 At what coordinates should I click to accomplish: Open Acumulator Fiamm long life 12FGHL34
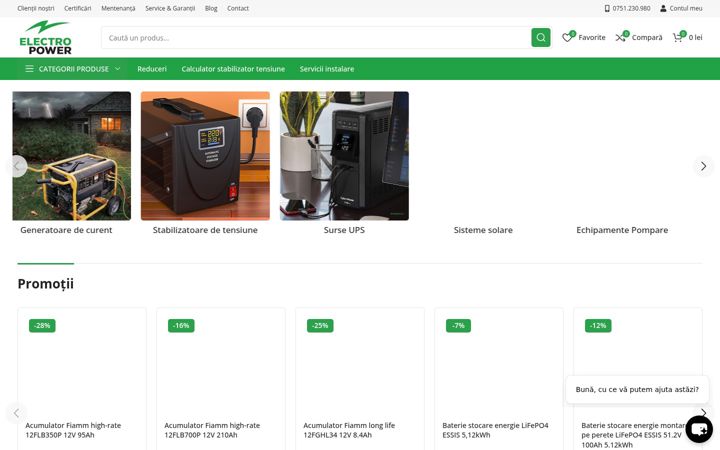(349, 430)
